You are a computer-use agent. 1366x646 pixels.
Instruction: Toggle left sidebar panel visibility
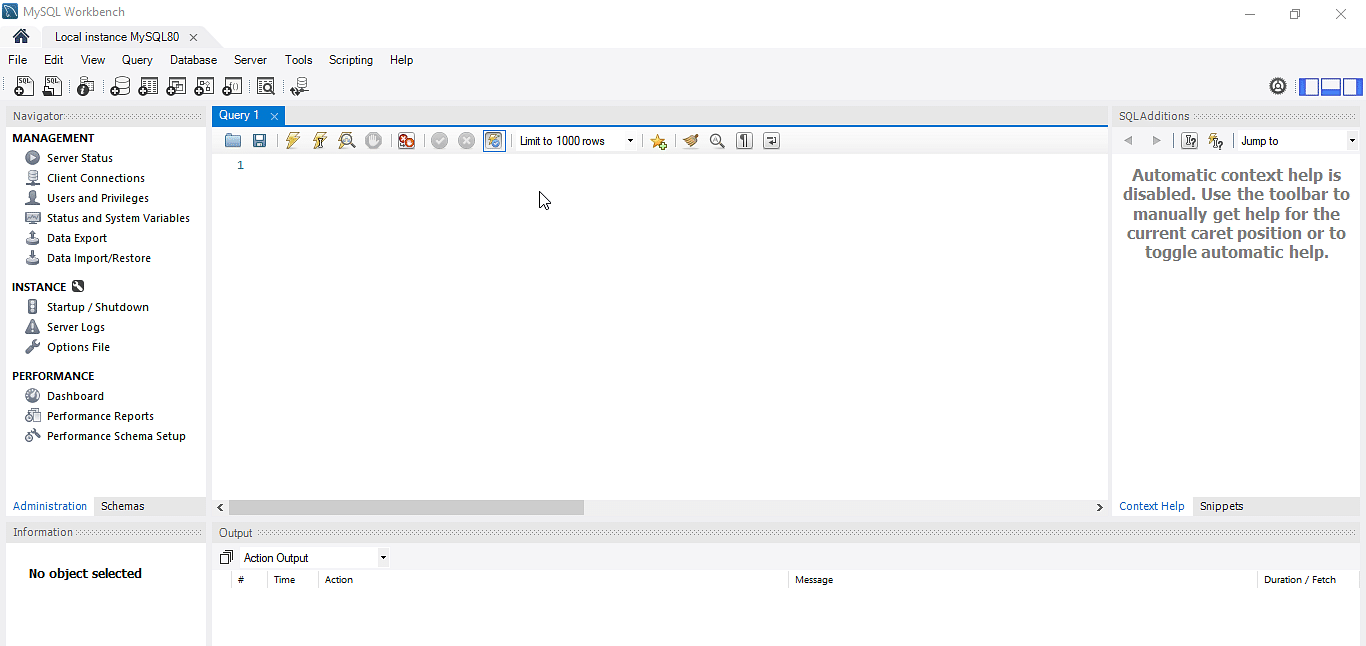coord(1309,87)
